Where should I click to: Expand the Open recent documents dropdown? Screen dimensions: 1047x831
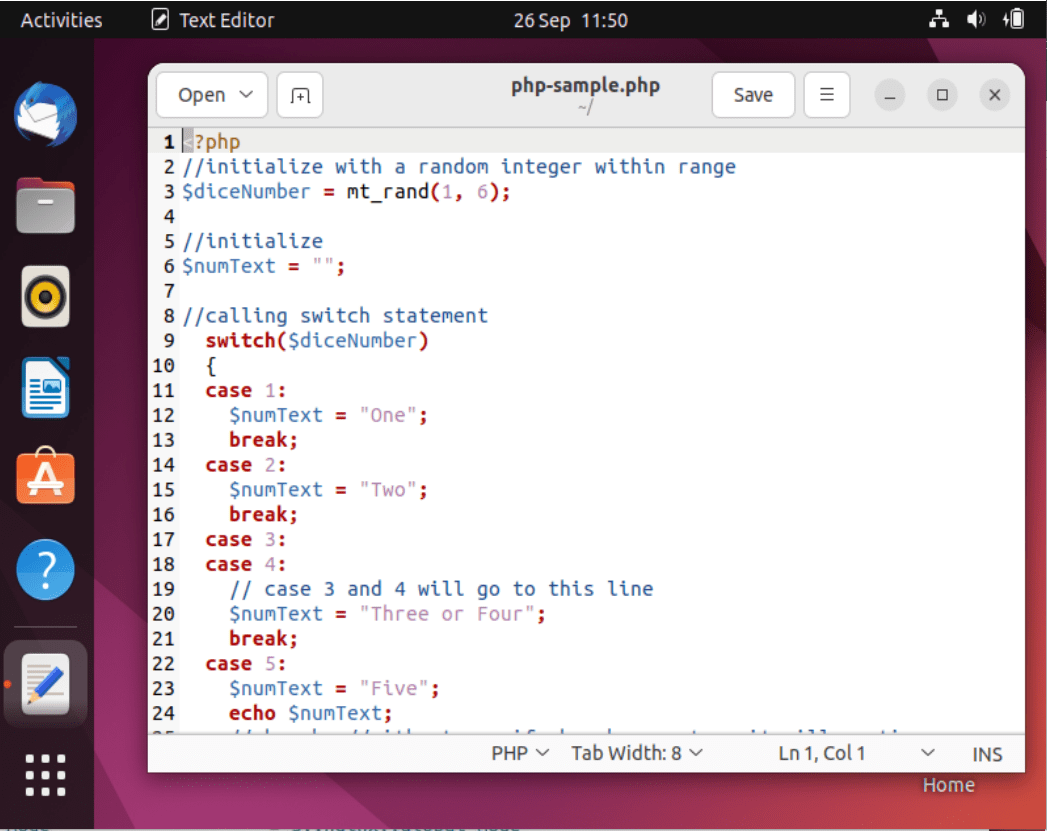tap(211, 94)
